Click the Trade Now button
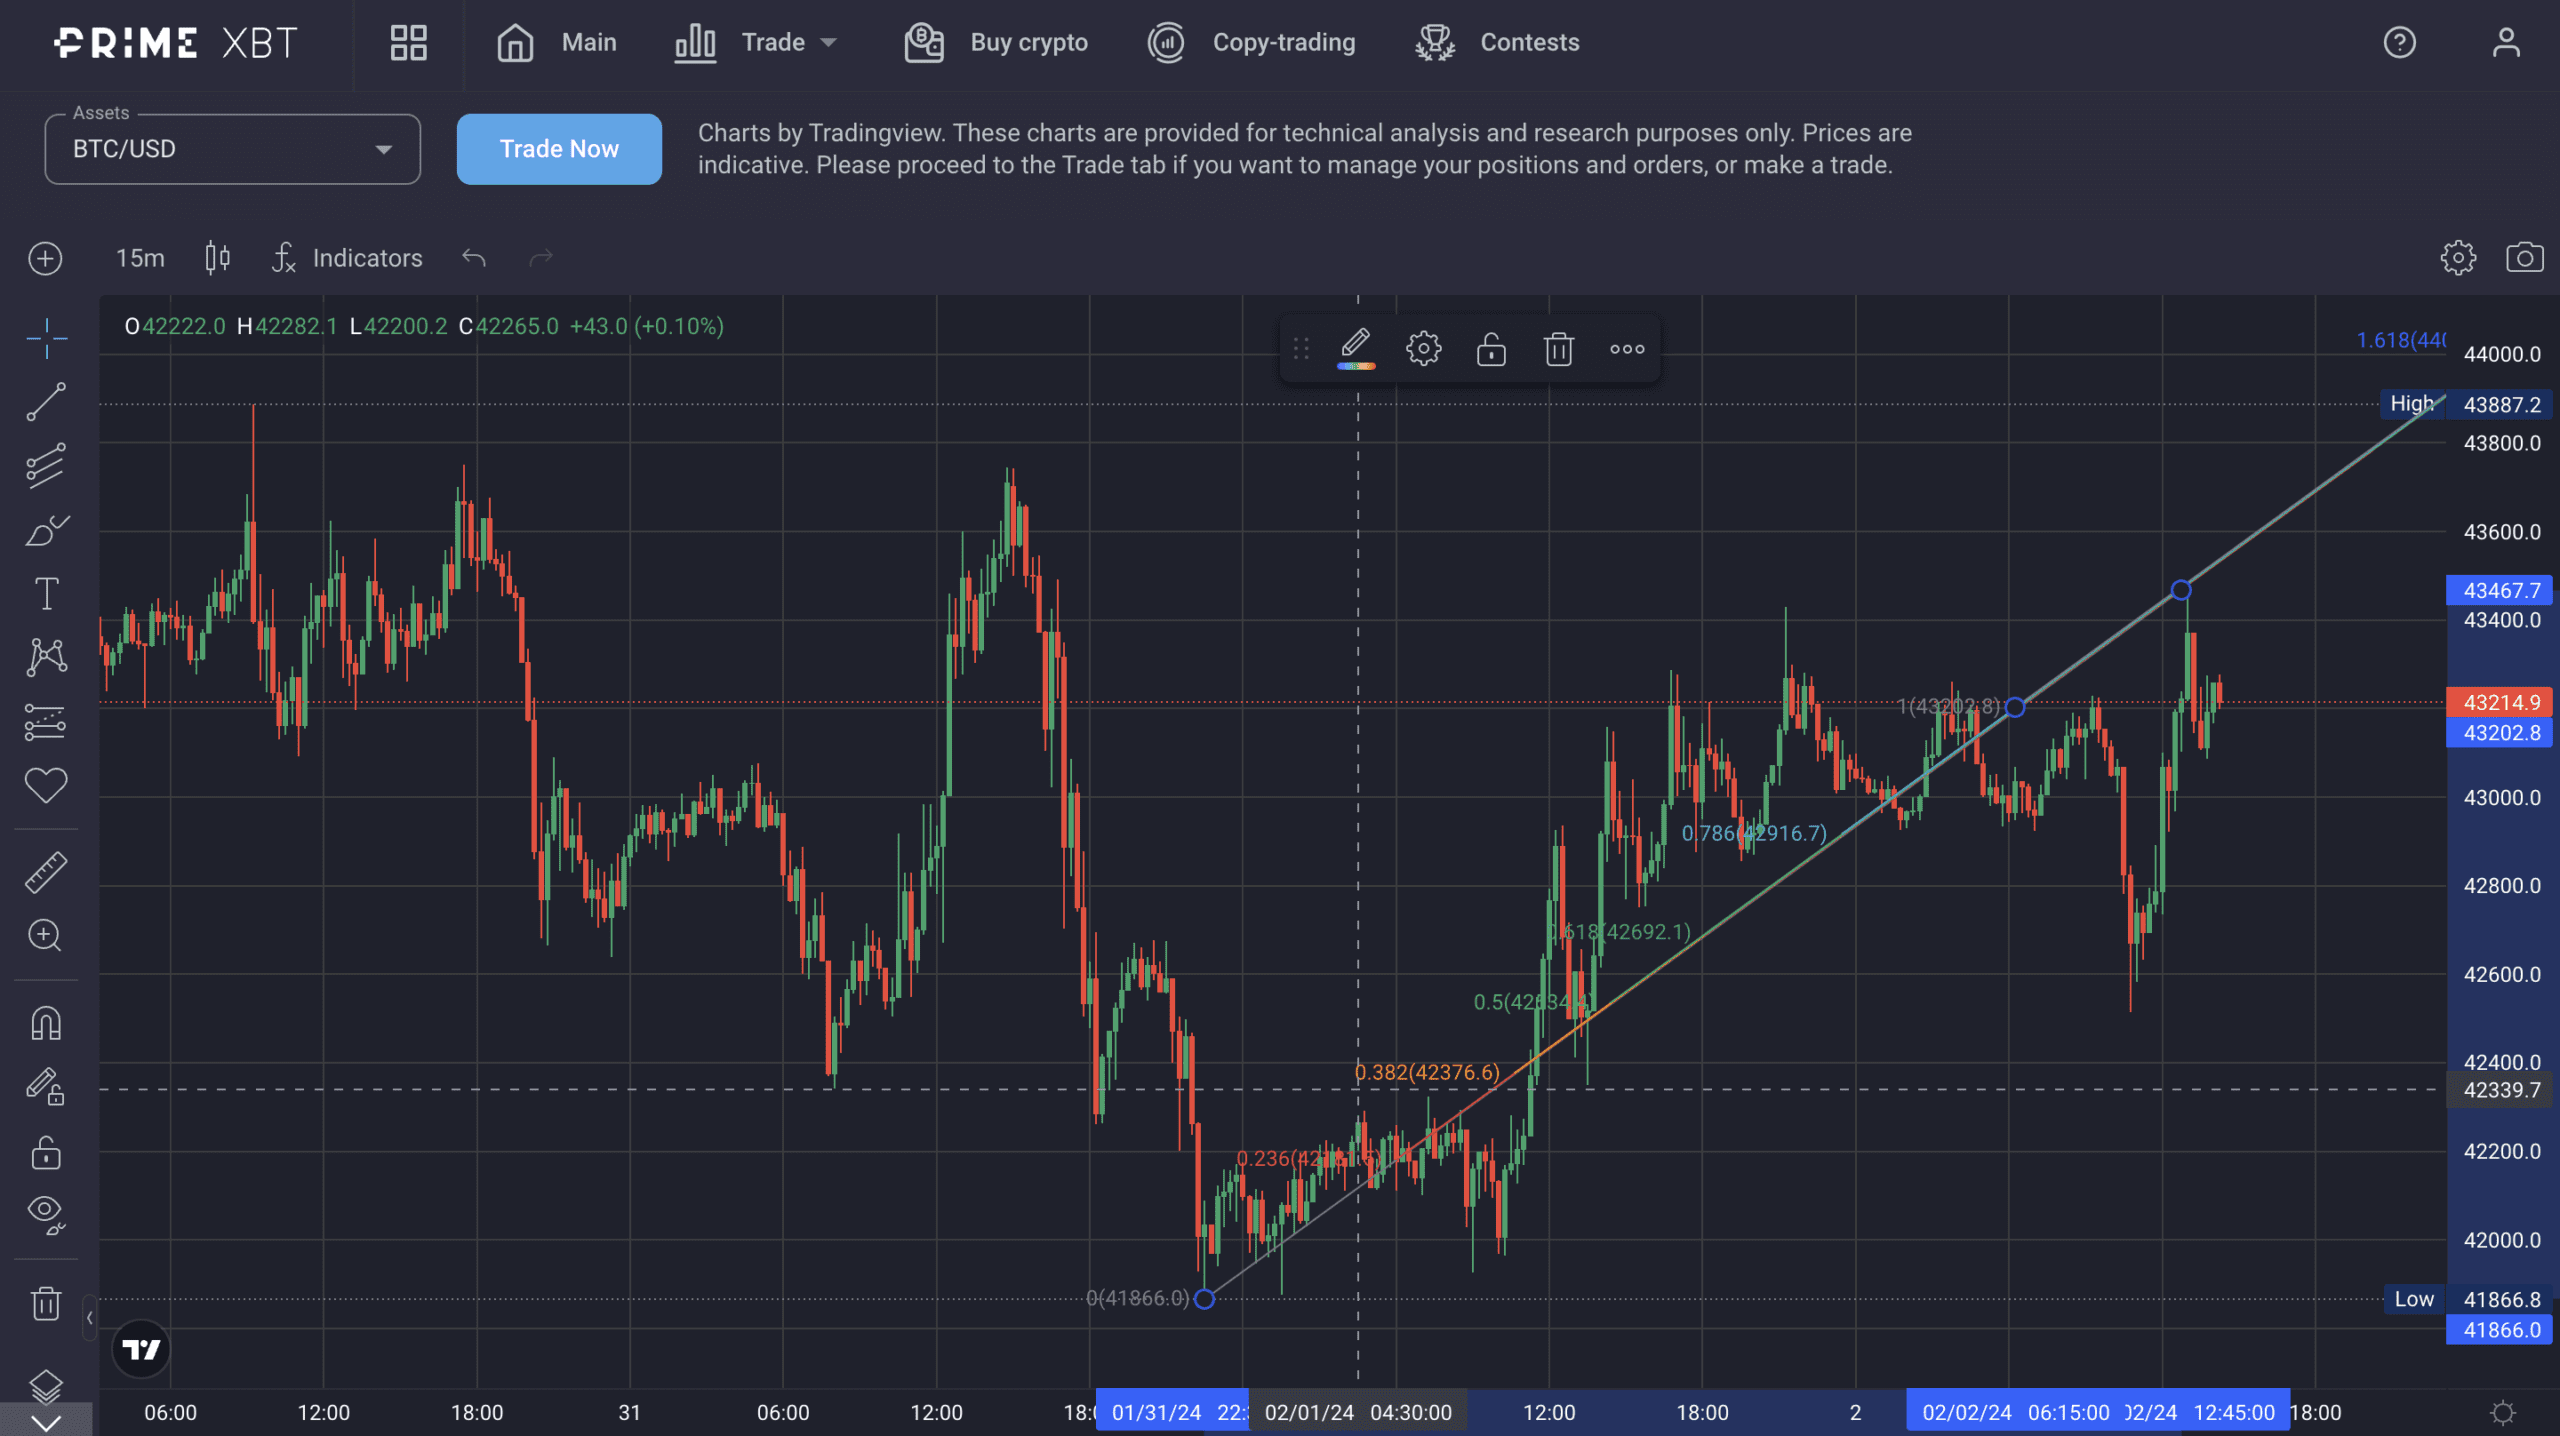The height and width of the screenshot is (1436, 2560). click(x=559, y=148)
